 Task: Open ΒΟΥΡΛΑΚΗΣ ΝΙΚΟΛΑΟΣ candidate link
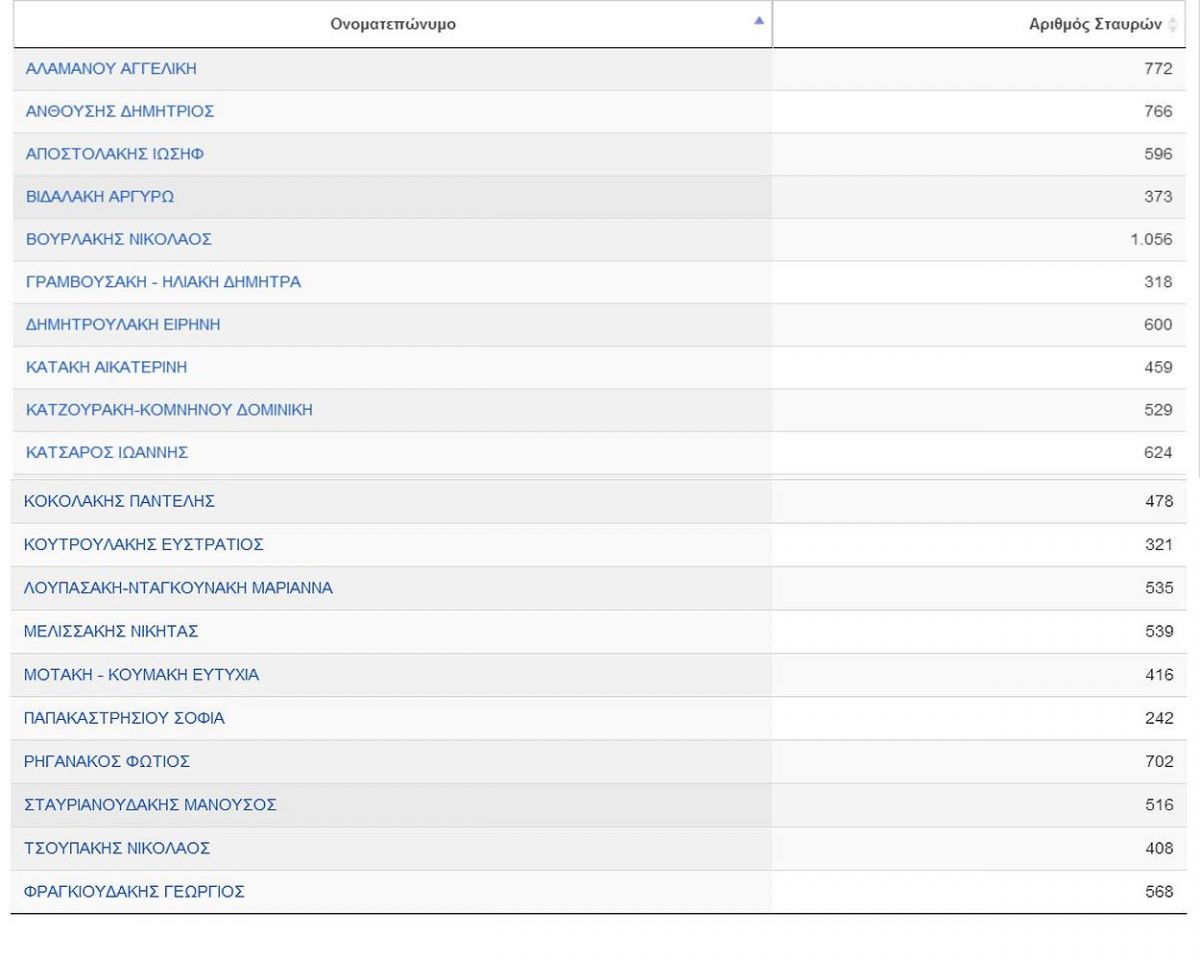(119, 240)
